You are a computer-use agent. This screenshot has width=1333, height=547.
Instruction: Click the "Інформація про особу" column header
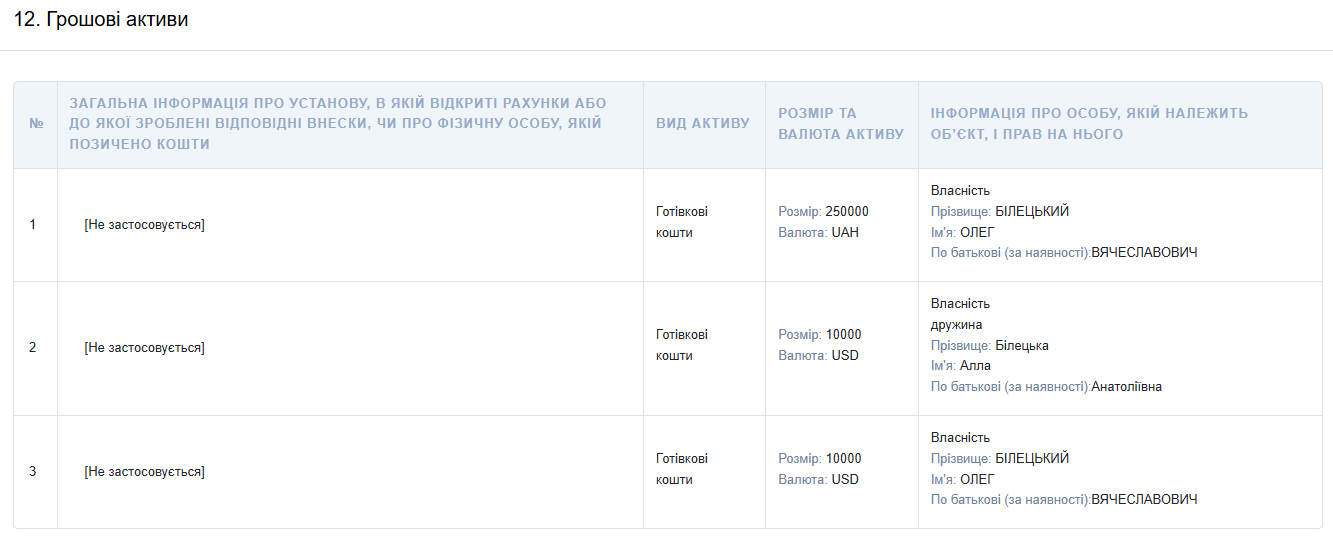pyautogui.click(x=1088, y=124)
